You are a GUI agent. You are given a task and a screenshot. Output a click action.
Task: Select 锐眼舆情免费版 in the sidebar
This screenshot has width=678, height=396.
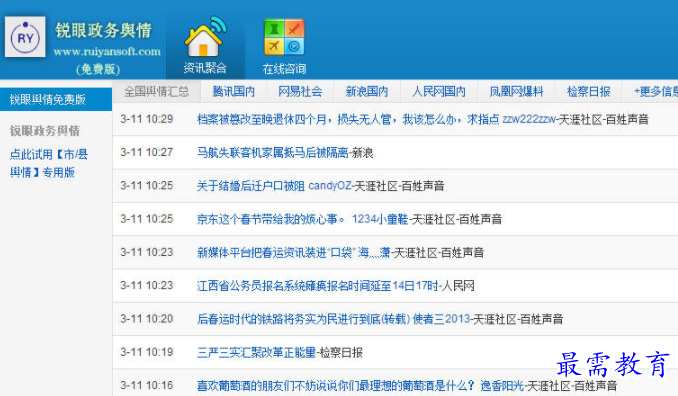coord(56,99)
